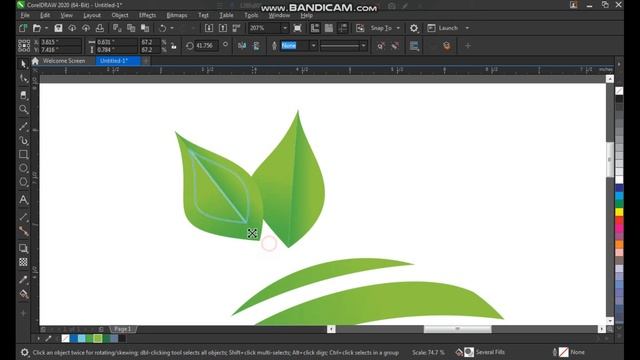Viewport: 640px width, 360px height.
Task: Click the horizontal scrollbar thumb
Action: point(457,329)
